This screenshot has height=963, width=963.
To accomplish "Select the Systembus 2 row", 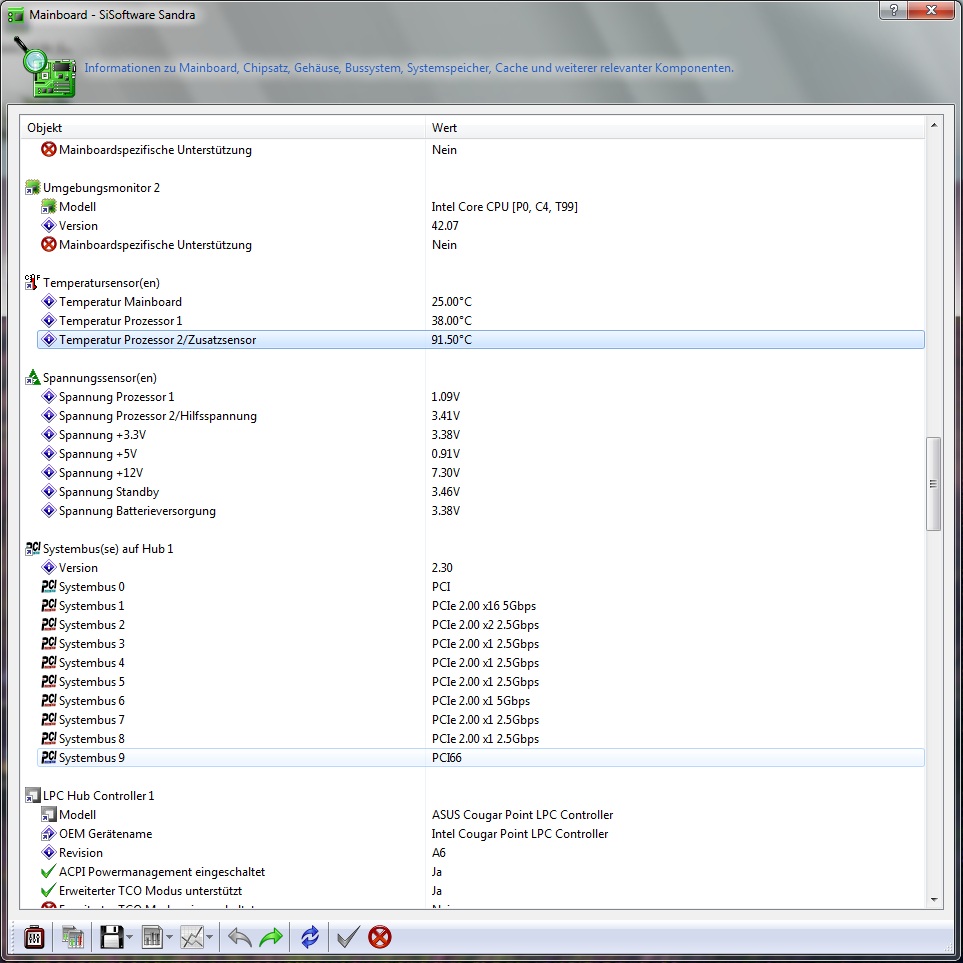I will [x=480, y=625].
